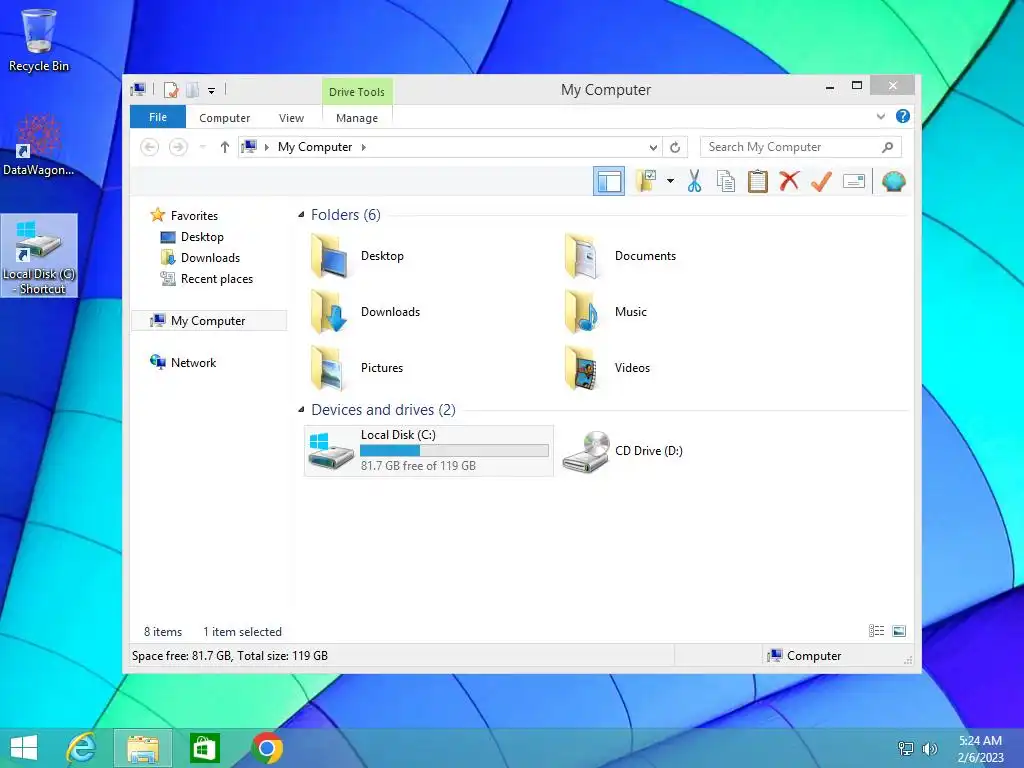The width and height of the screenshot is (1024, 768).
Task: Open the Windows Start button
Action: point(24,748)
